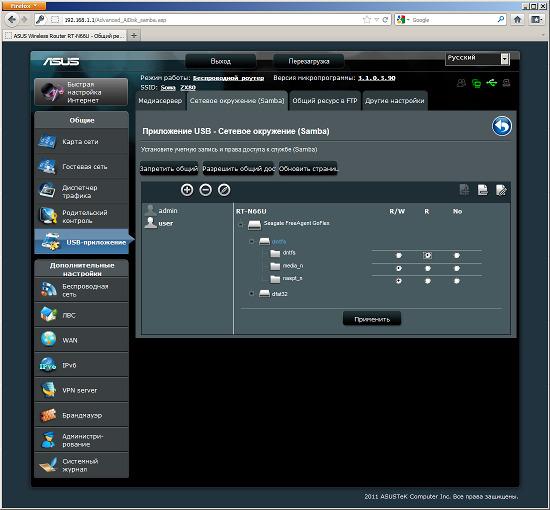This screenshot has height=510, width=550.
Task: Open Брандмауэр settings
Action: (x=81, y=415)
